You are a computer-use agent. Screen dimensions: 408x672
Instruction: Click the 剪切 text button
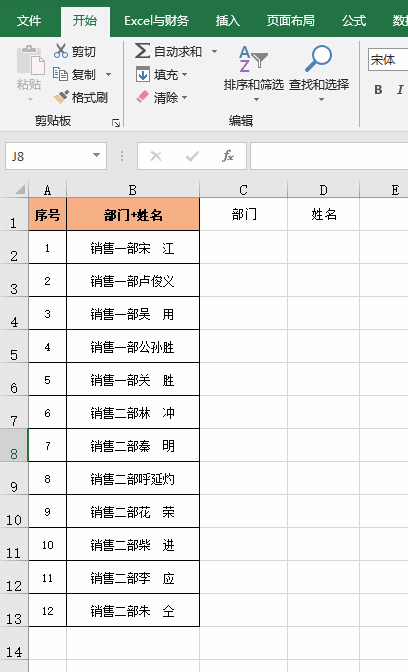pos(84,51)
